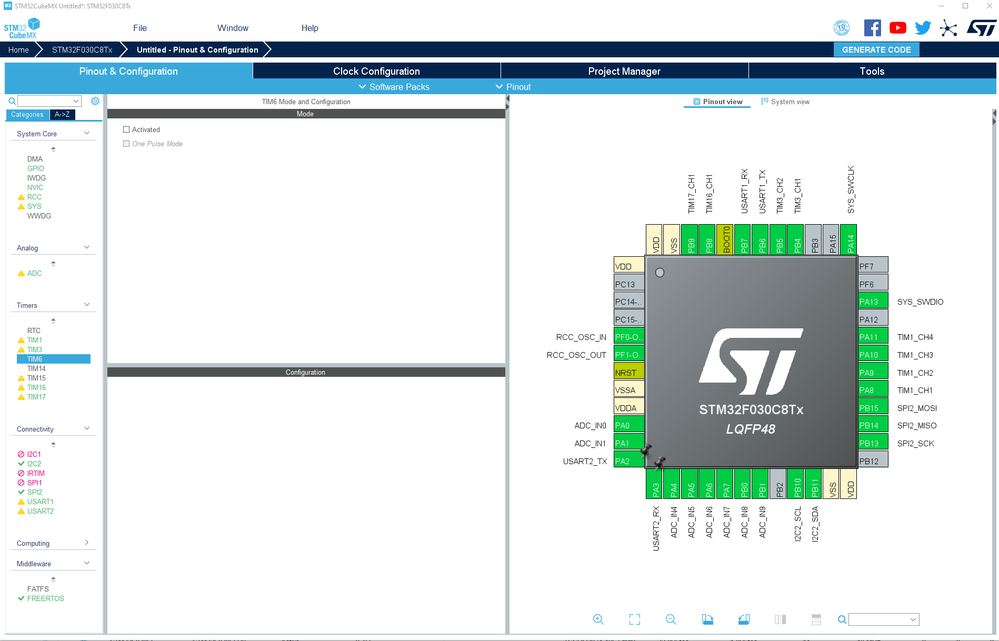This screenshot has height=641, width=999.
Task: Click the pin search magnifier icon
Action: coord(842,619)
